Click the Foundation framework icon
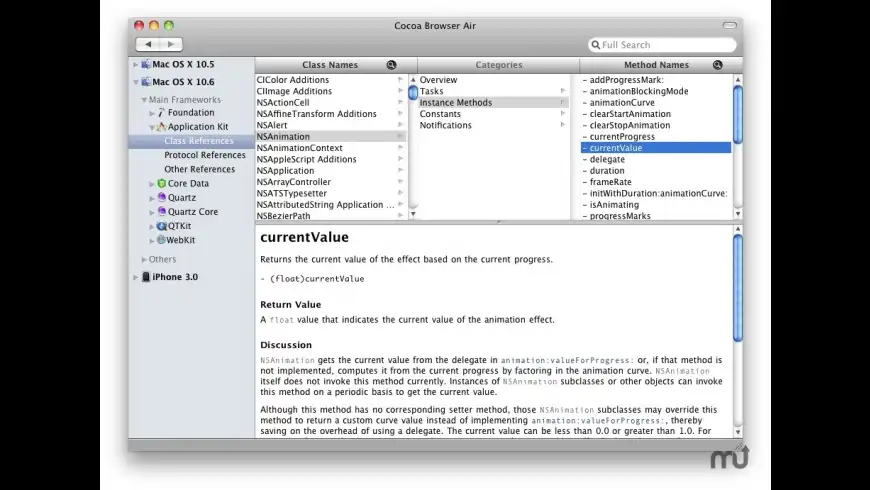This screenshot has width=870, height=490. [161, 113]
